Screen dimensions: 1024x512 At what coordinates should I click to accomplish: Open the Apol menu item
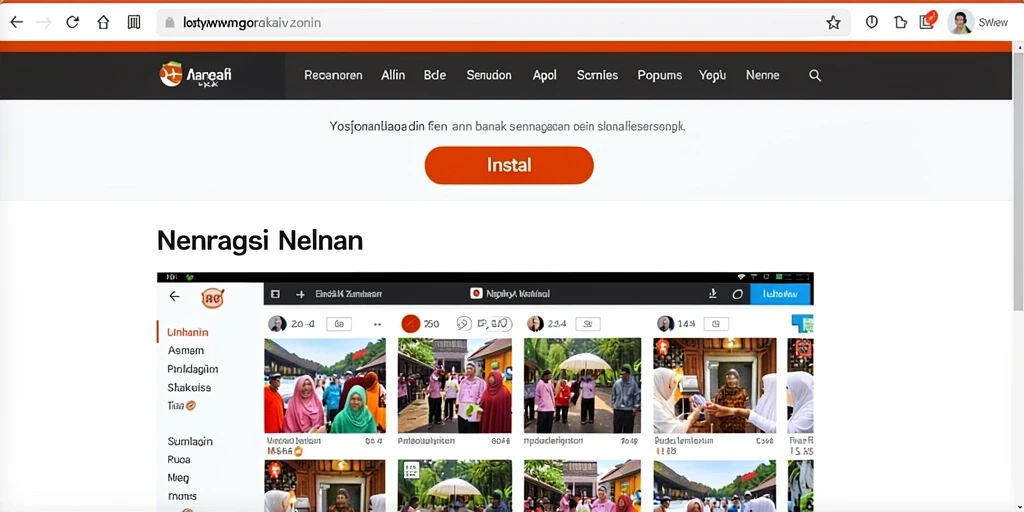point(545,75)
